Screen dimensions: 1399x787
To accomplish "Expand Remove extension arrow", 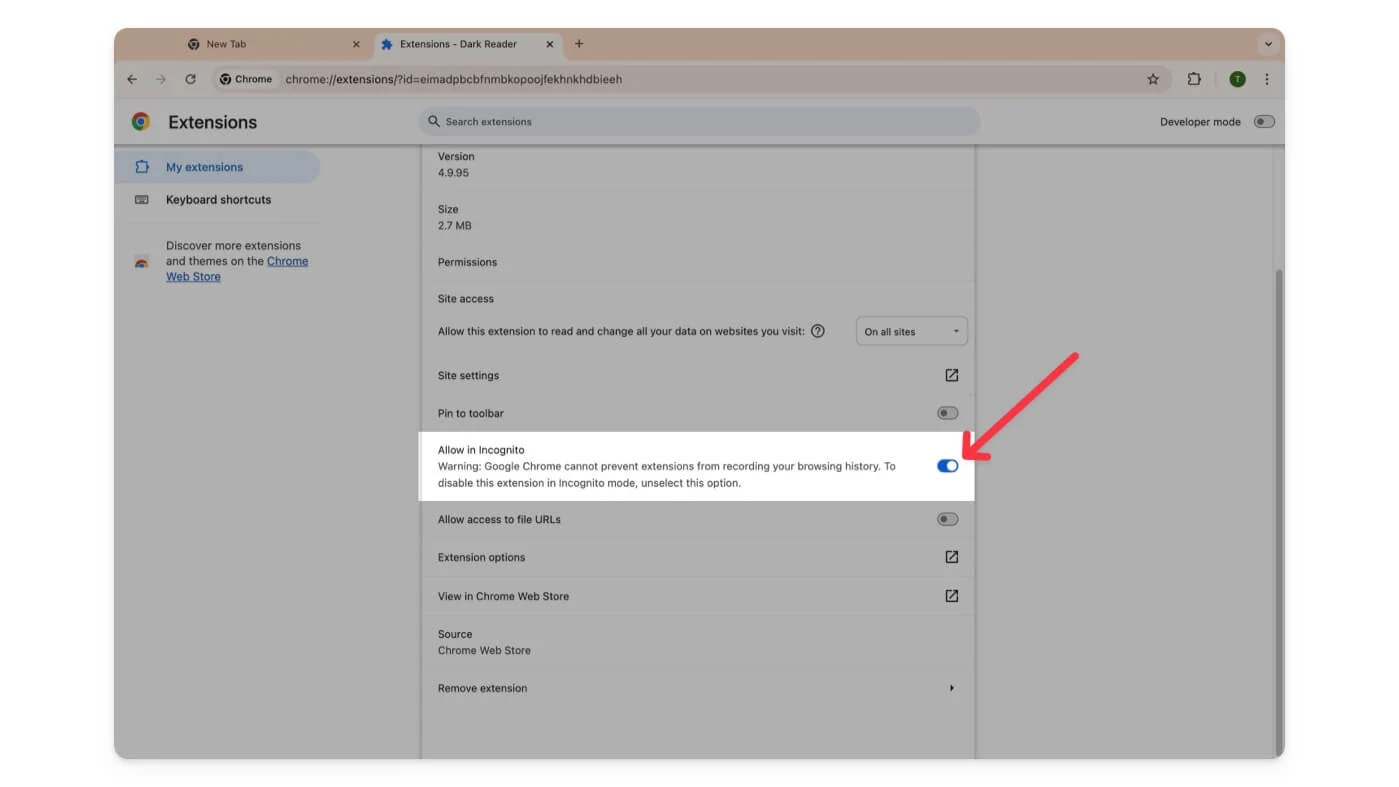I will (x=951, y=688).
